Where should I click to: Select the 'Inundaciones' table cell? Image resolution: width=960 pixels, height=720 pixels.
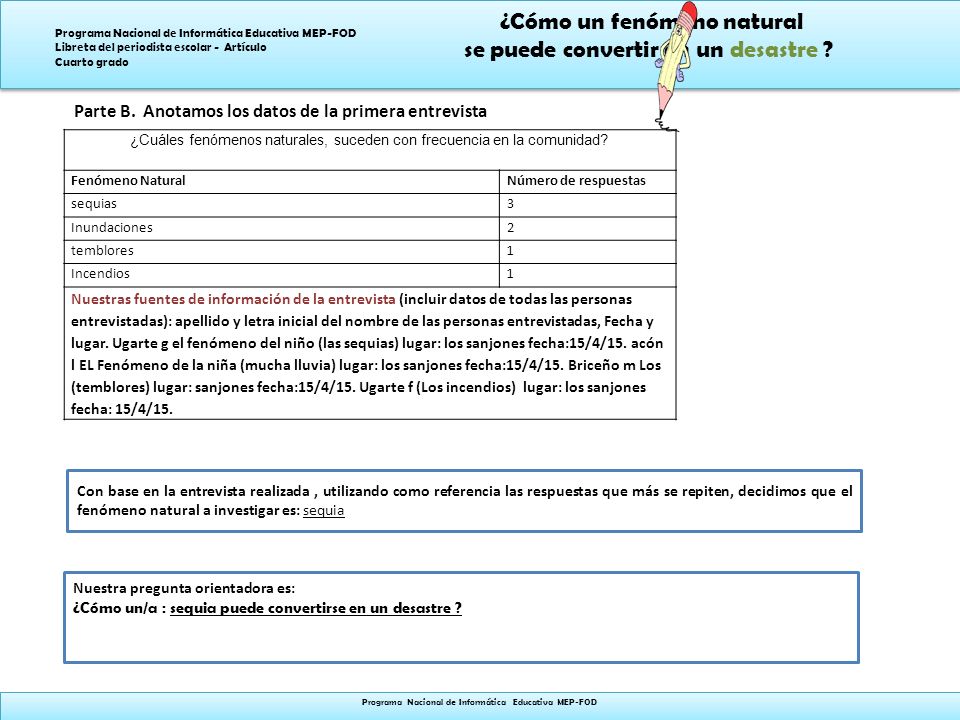[282, 228]
